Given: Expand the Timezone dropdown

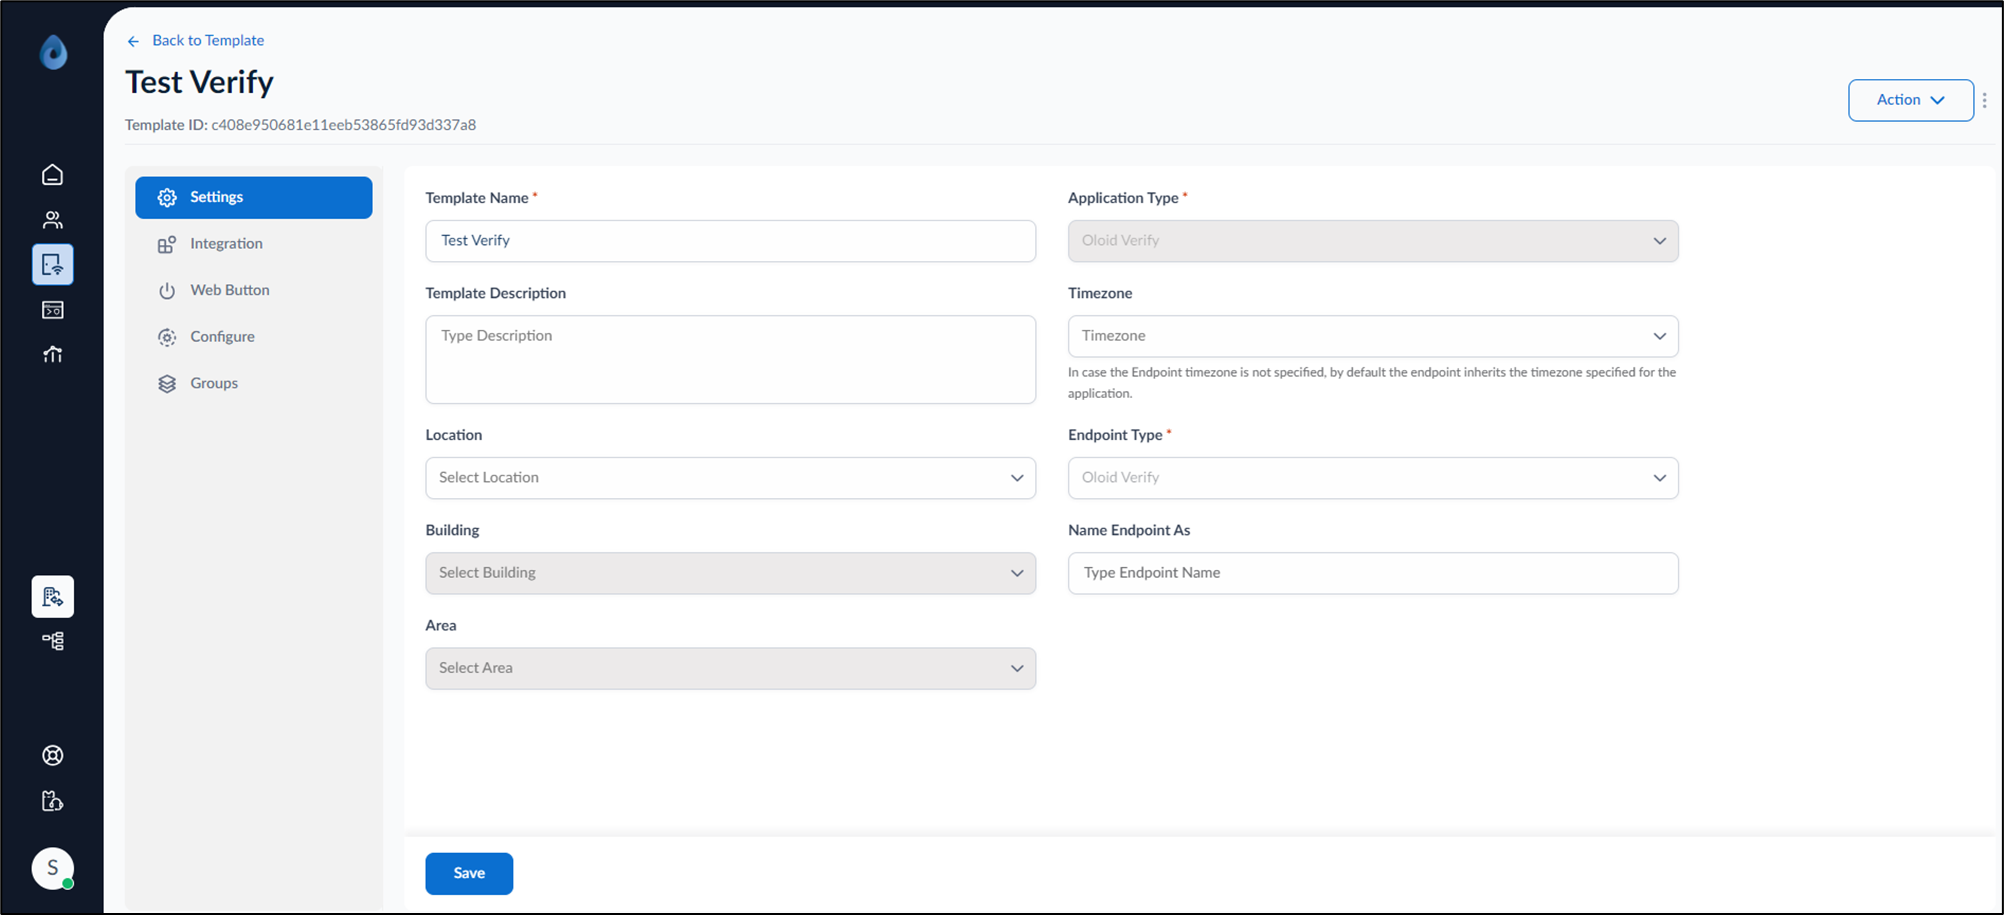Looking at the screenshot, I should (x=1373, y=336).
